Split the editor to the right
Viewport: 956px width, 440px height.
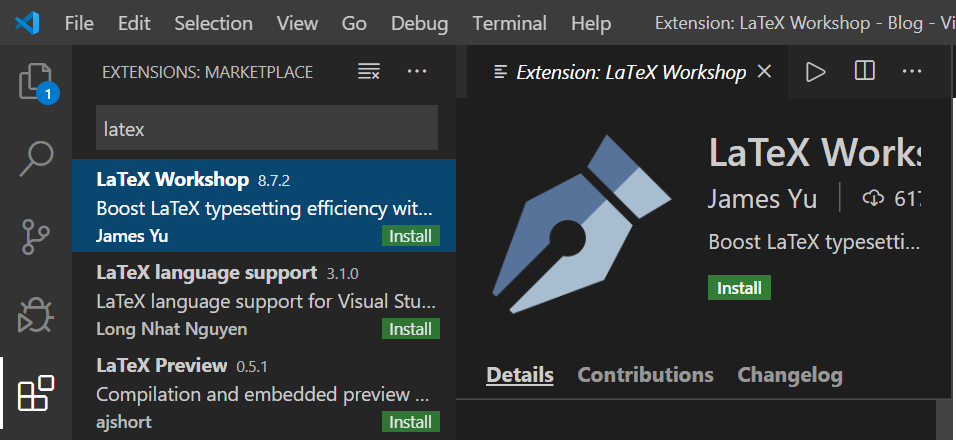pyautogui.click(x=865, y=71)
